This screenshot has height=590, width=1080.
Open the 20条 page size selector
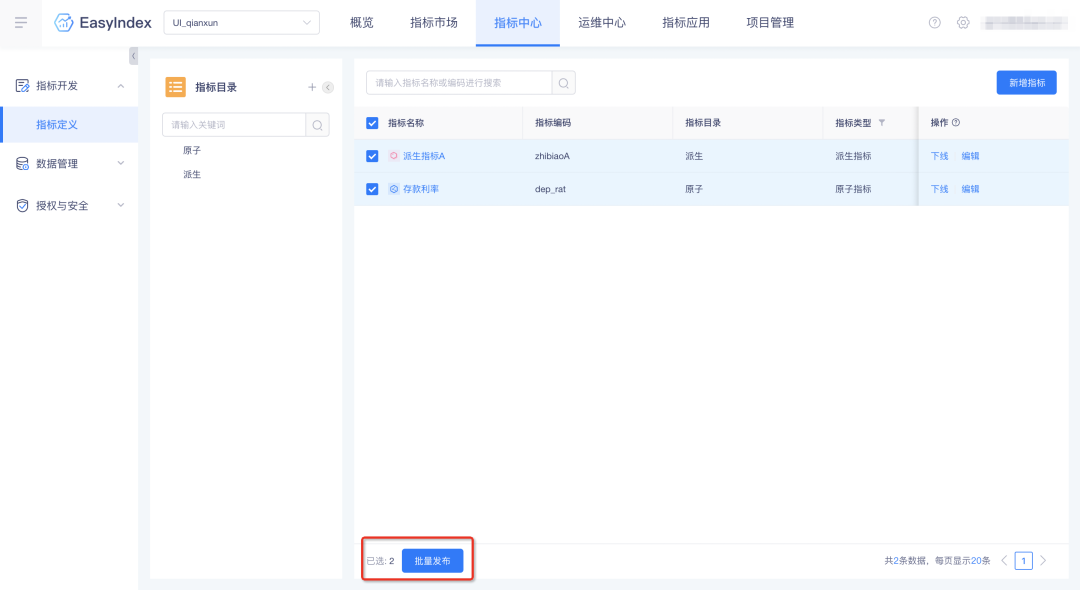[x=981, y=560]
